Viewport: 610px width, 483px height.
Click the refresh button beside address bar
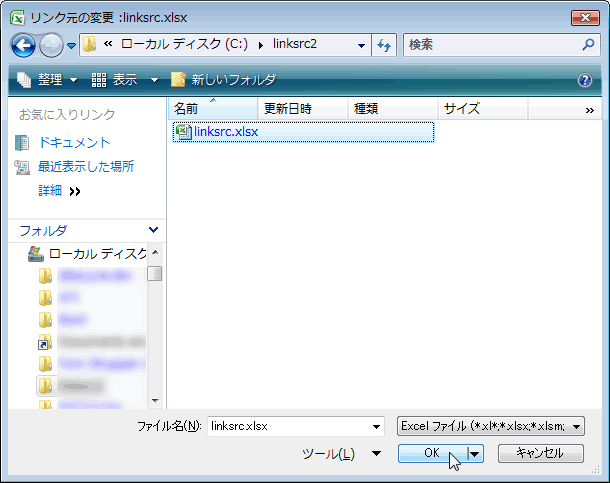point(384,45)
